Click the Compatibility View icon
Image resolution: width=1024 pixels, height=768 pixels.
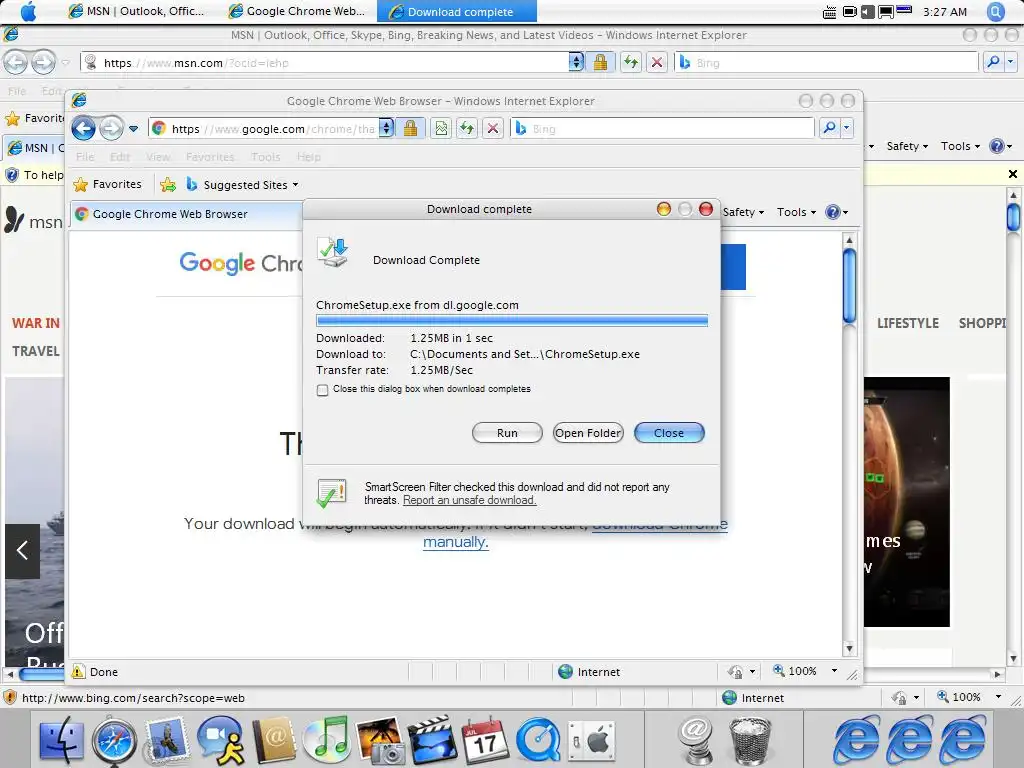pos(441,128)
